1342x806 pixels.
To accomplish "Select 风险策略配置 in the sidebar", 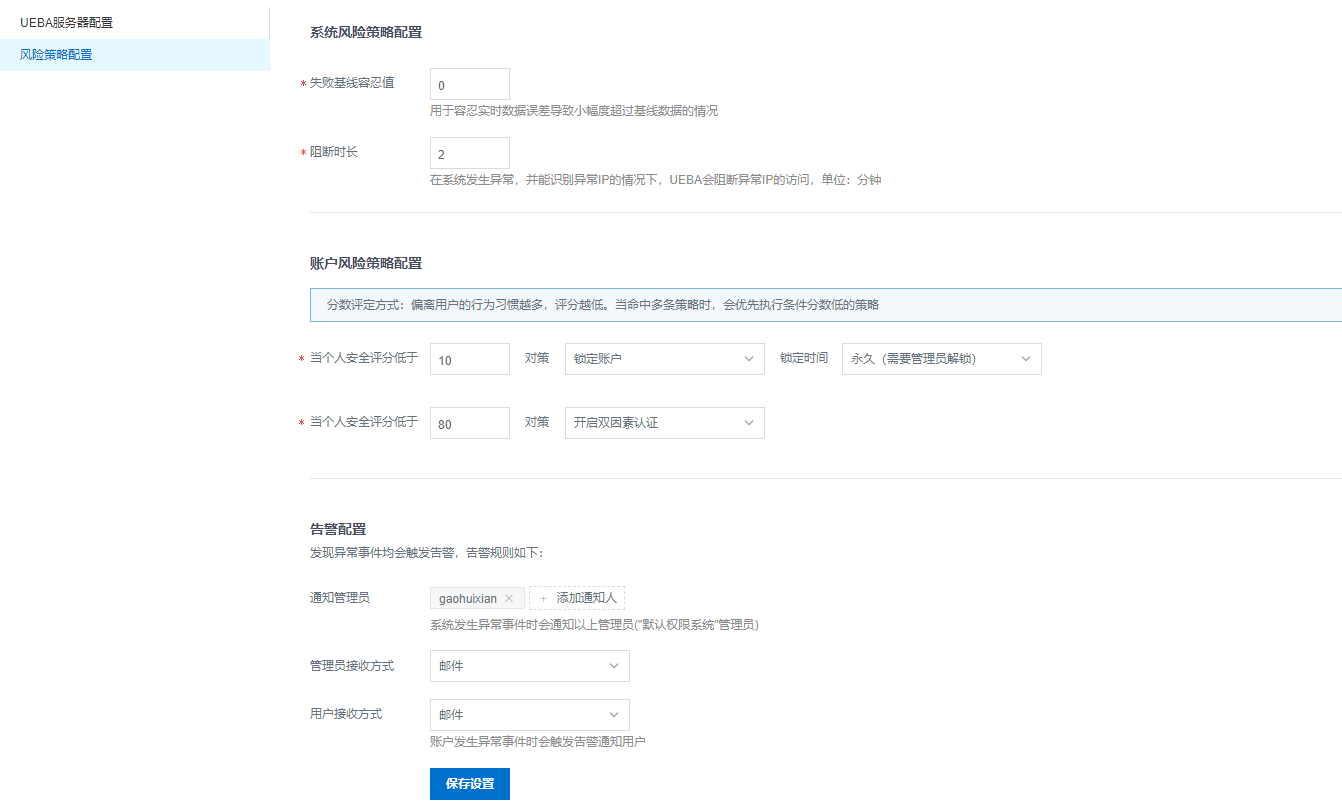I will tap(56, 55).
